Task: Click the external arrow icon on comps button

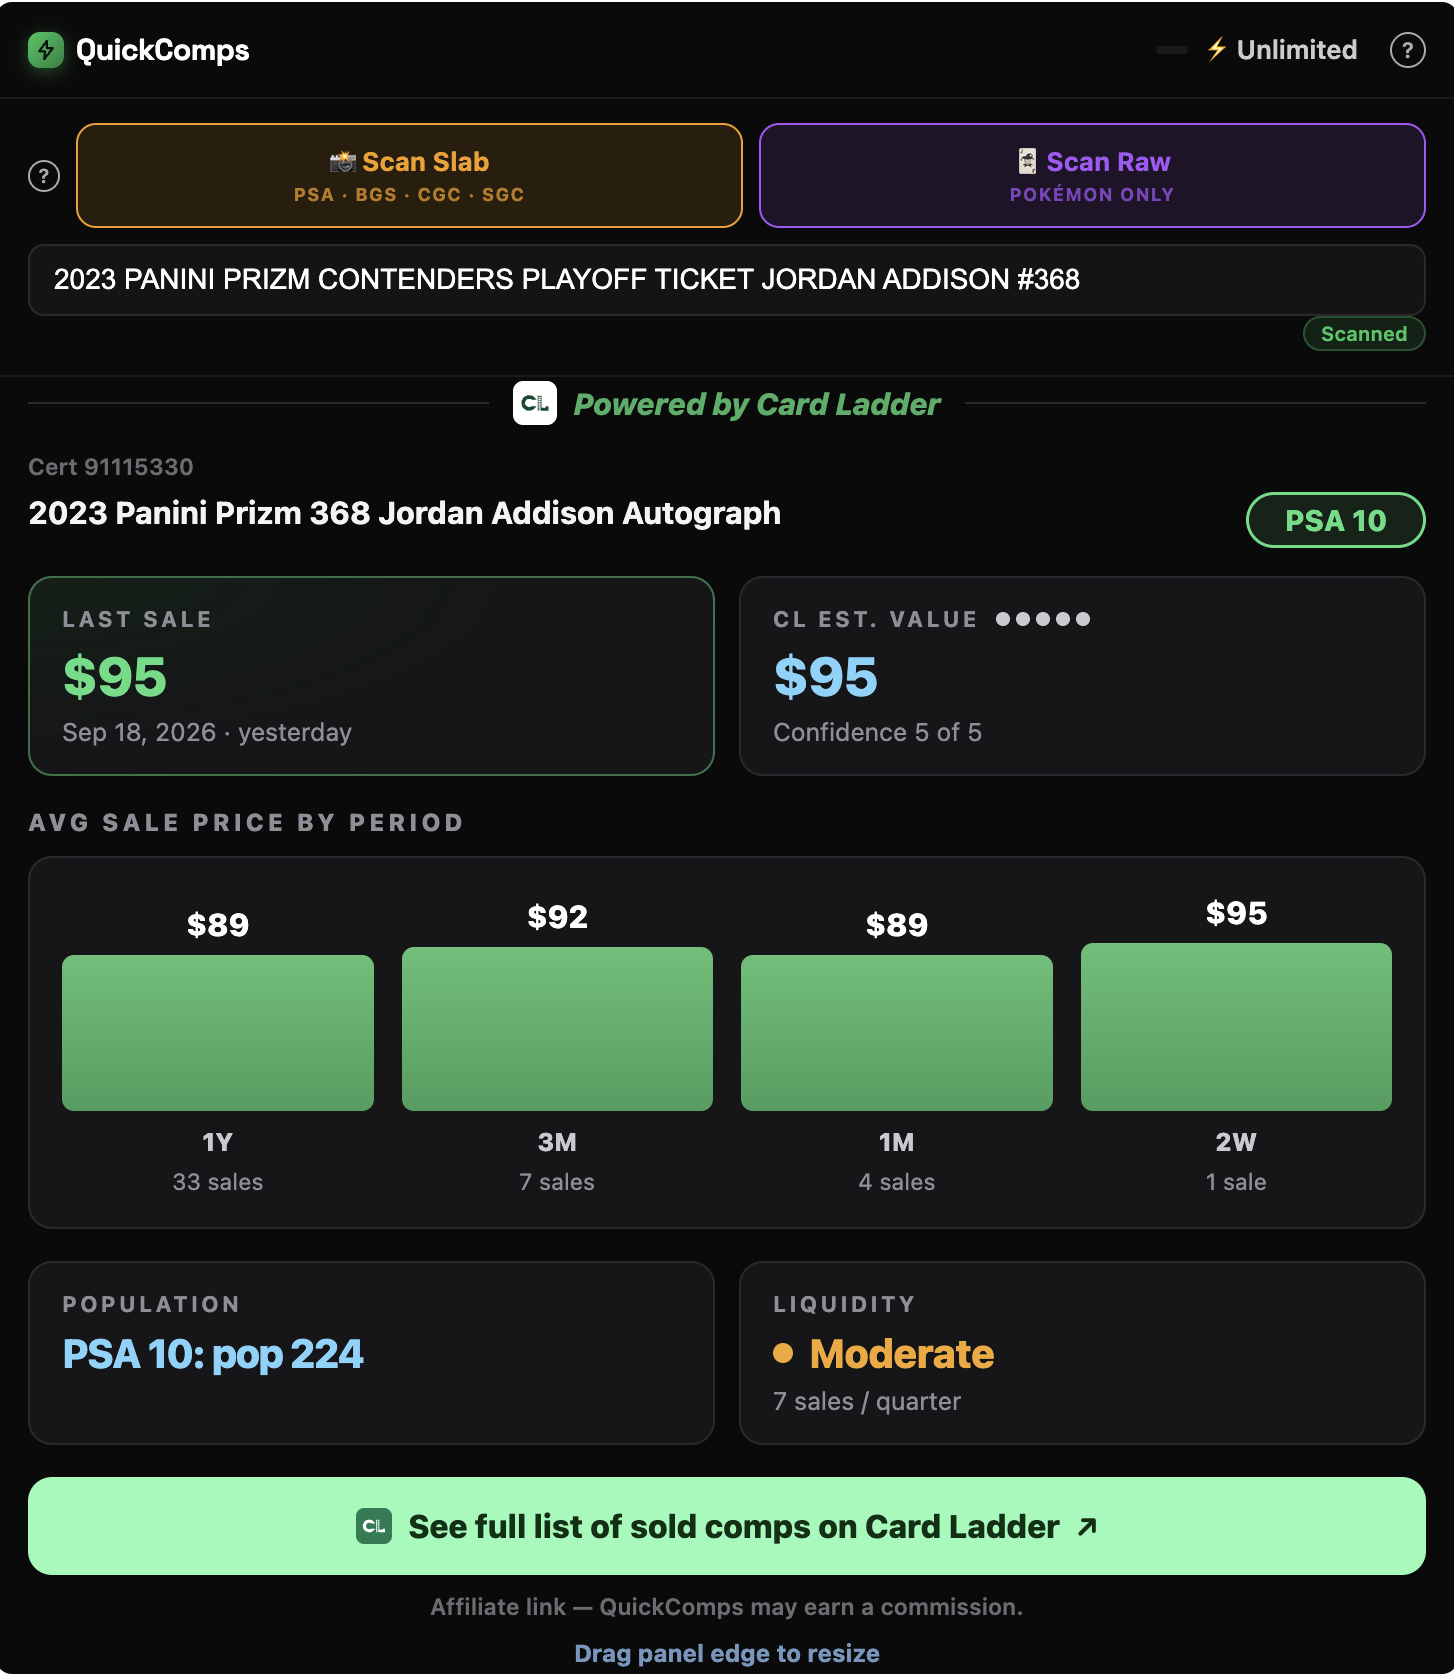Action: click(x=1087, y=1526)
